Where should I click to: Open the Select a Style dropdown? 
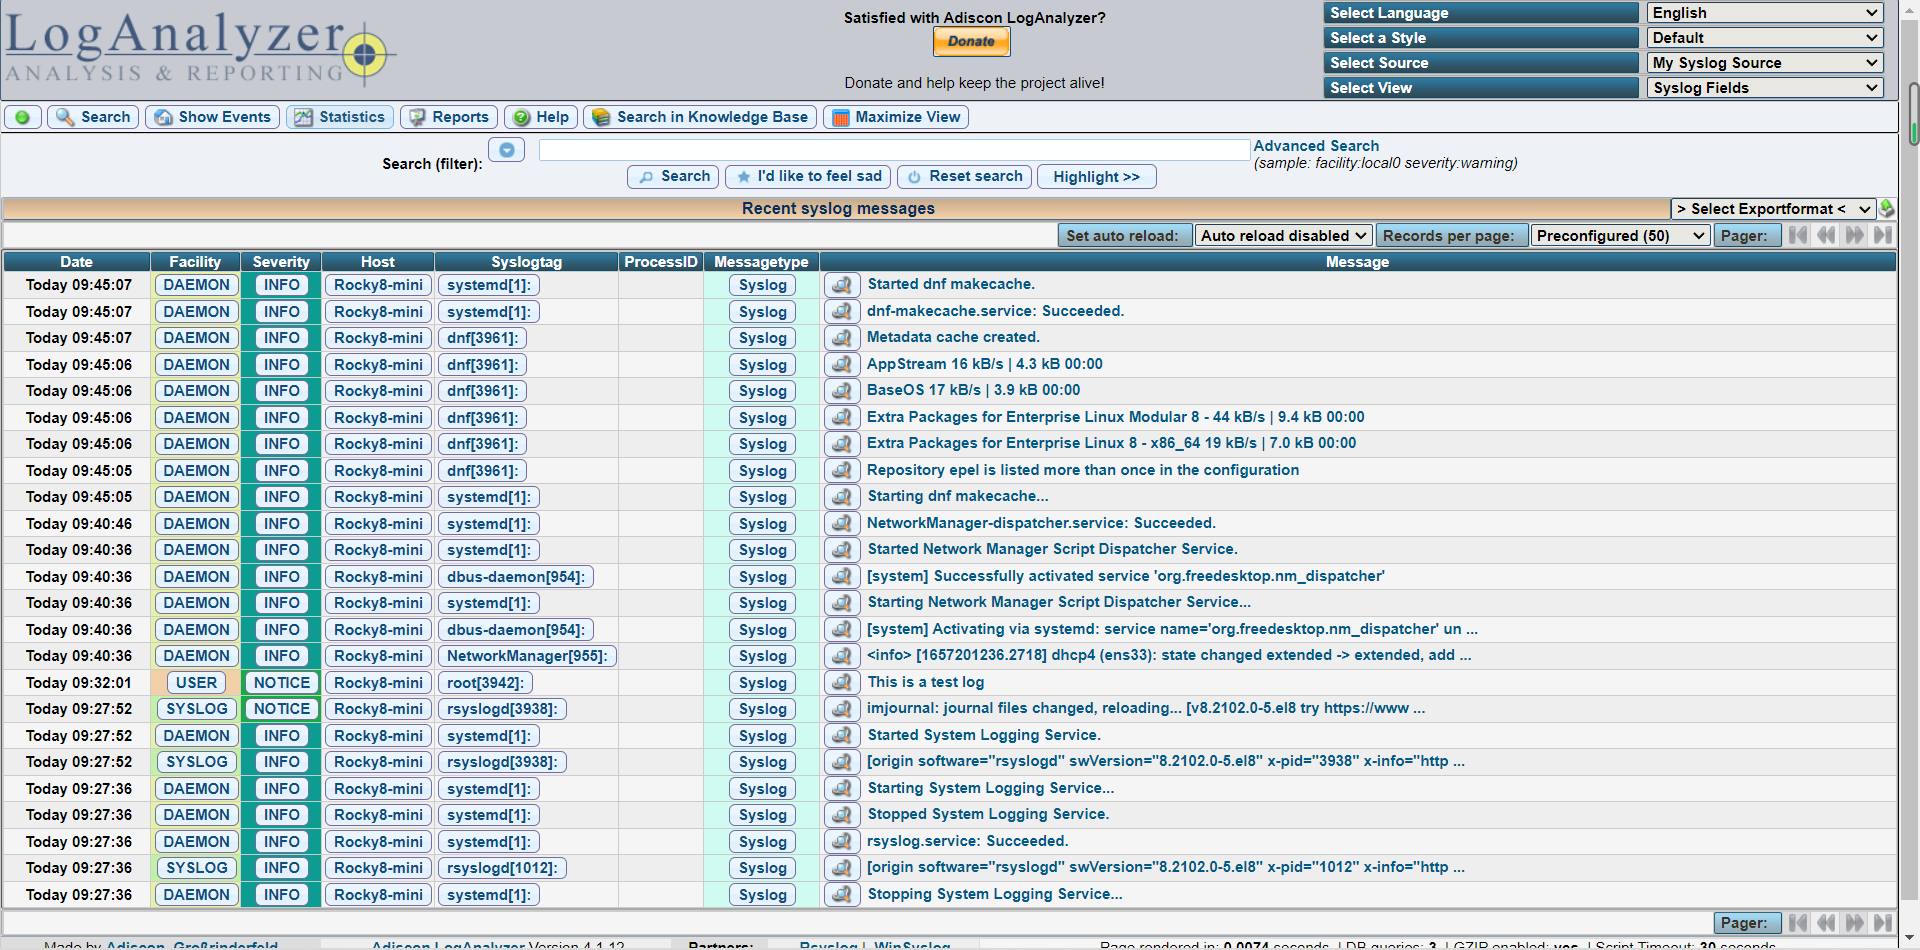click(x=1765, y=38)
